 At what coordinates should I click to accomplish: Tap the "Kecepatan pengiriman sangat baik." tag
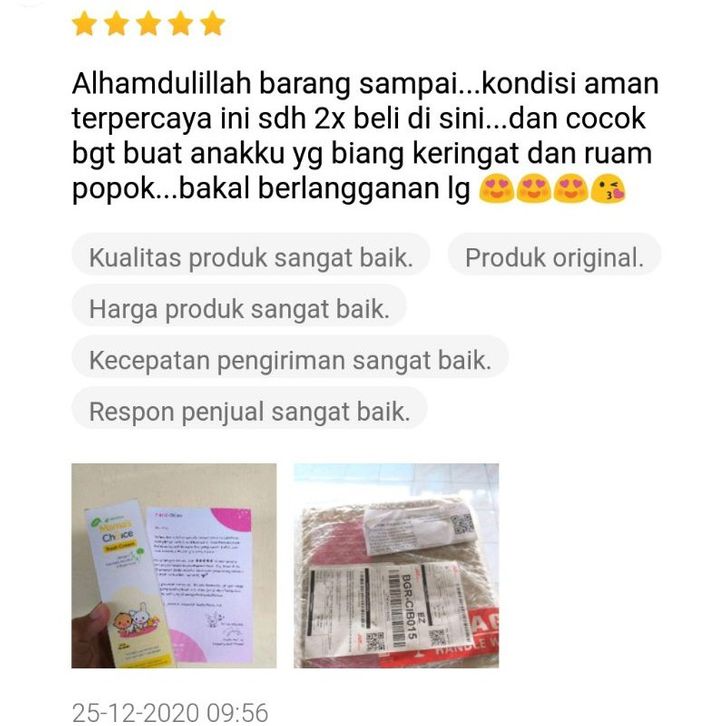pyautogui.click(x=290, y=360)
